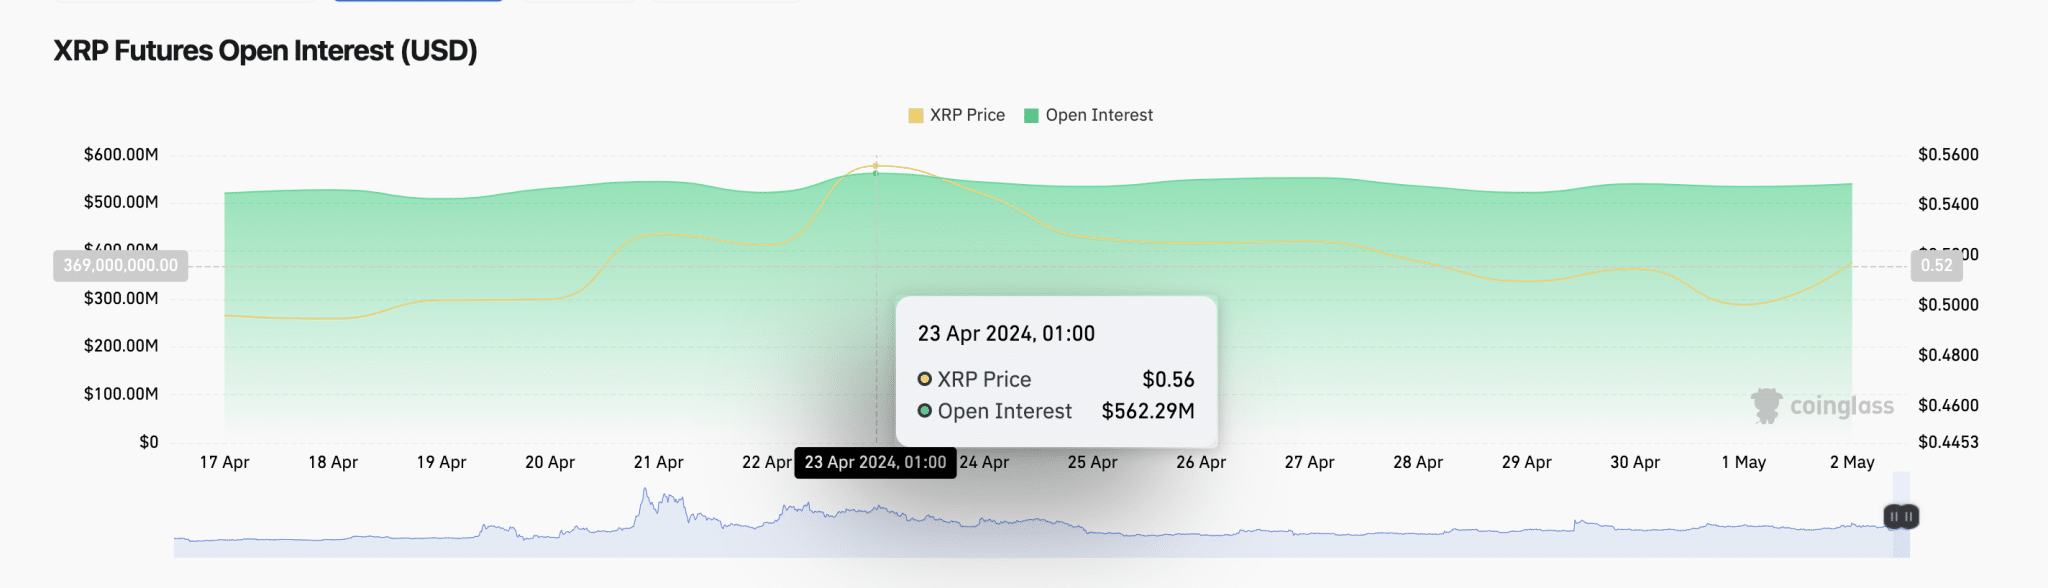Click the green Open Interest legend swatch
Viewport: 2048px width, 588px height.
[x=1031, y=116]
